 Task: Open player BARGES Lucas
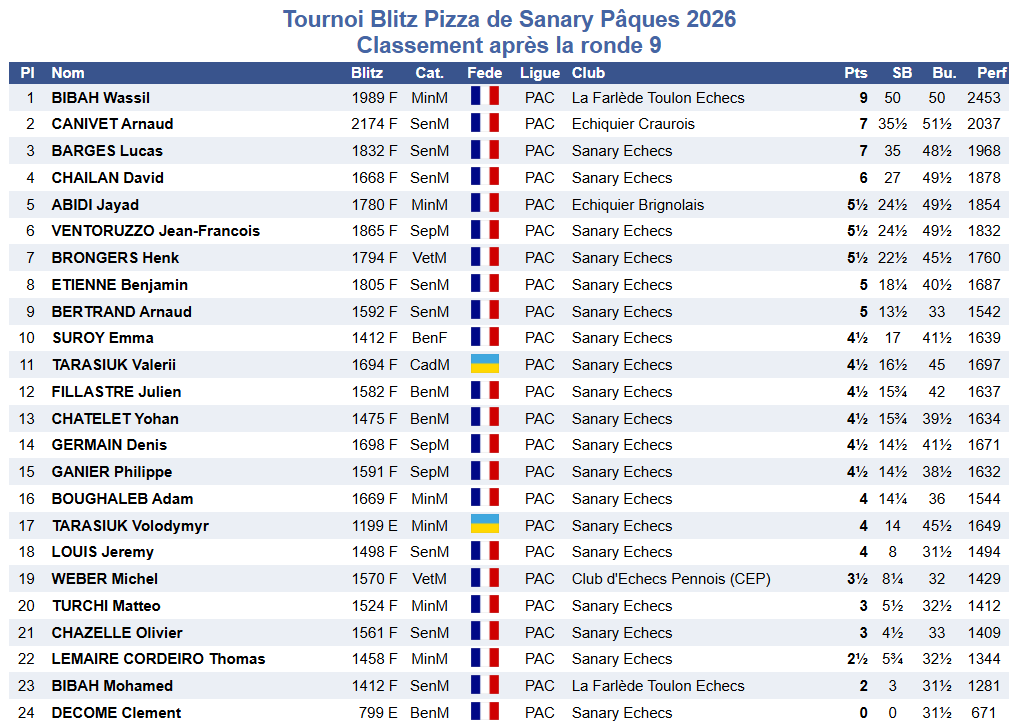click(x=107, y=151)
